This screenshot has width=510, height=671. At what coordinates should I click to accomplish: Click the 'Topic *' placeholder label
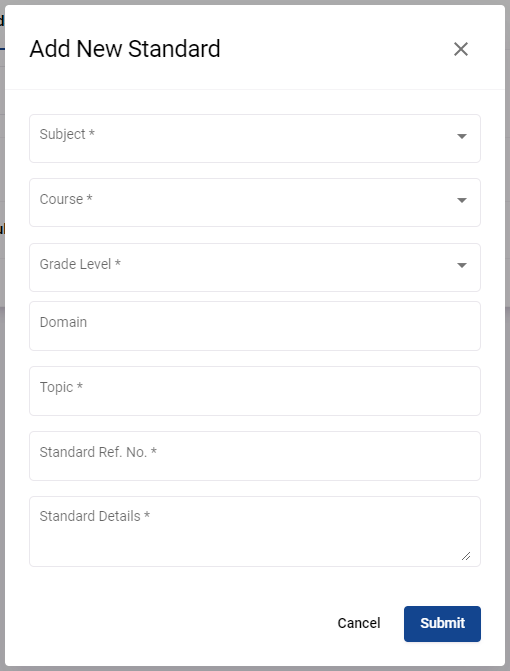(61, 387)
